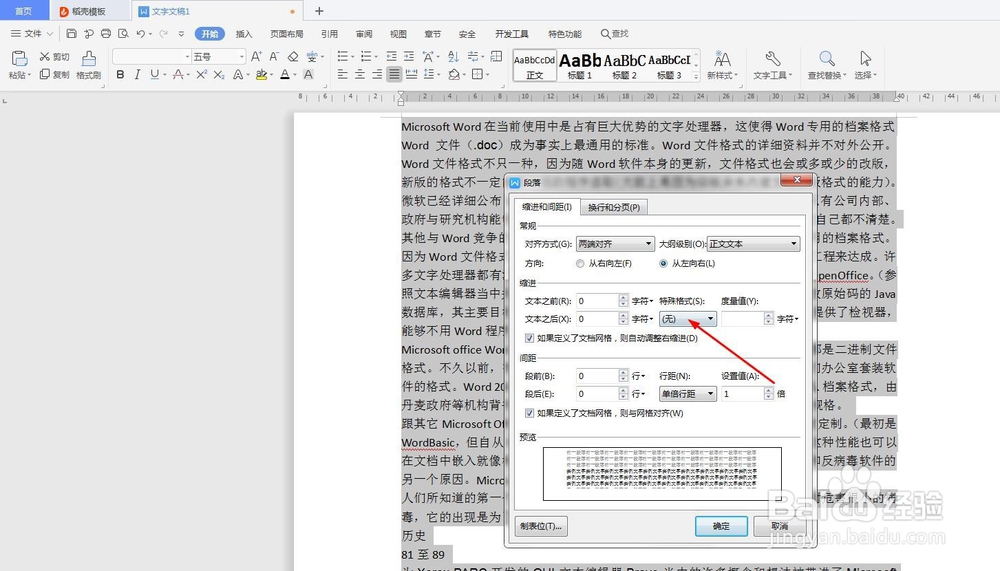This screenshot has width=1000, height=571.
Task: Click the Increase Indent icon
Action: tap(409, 57)
